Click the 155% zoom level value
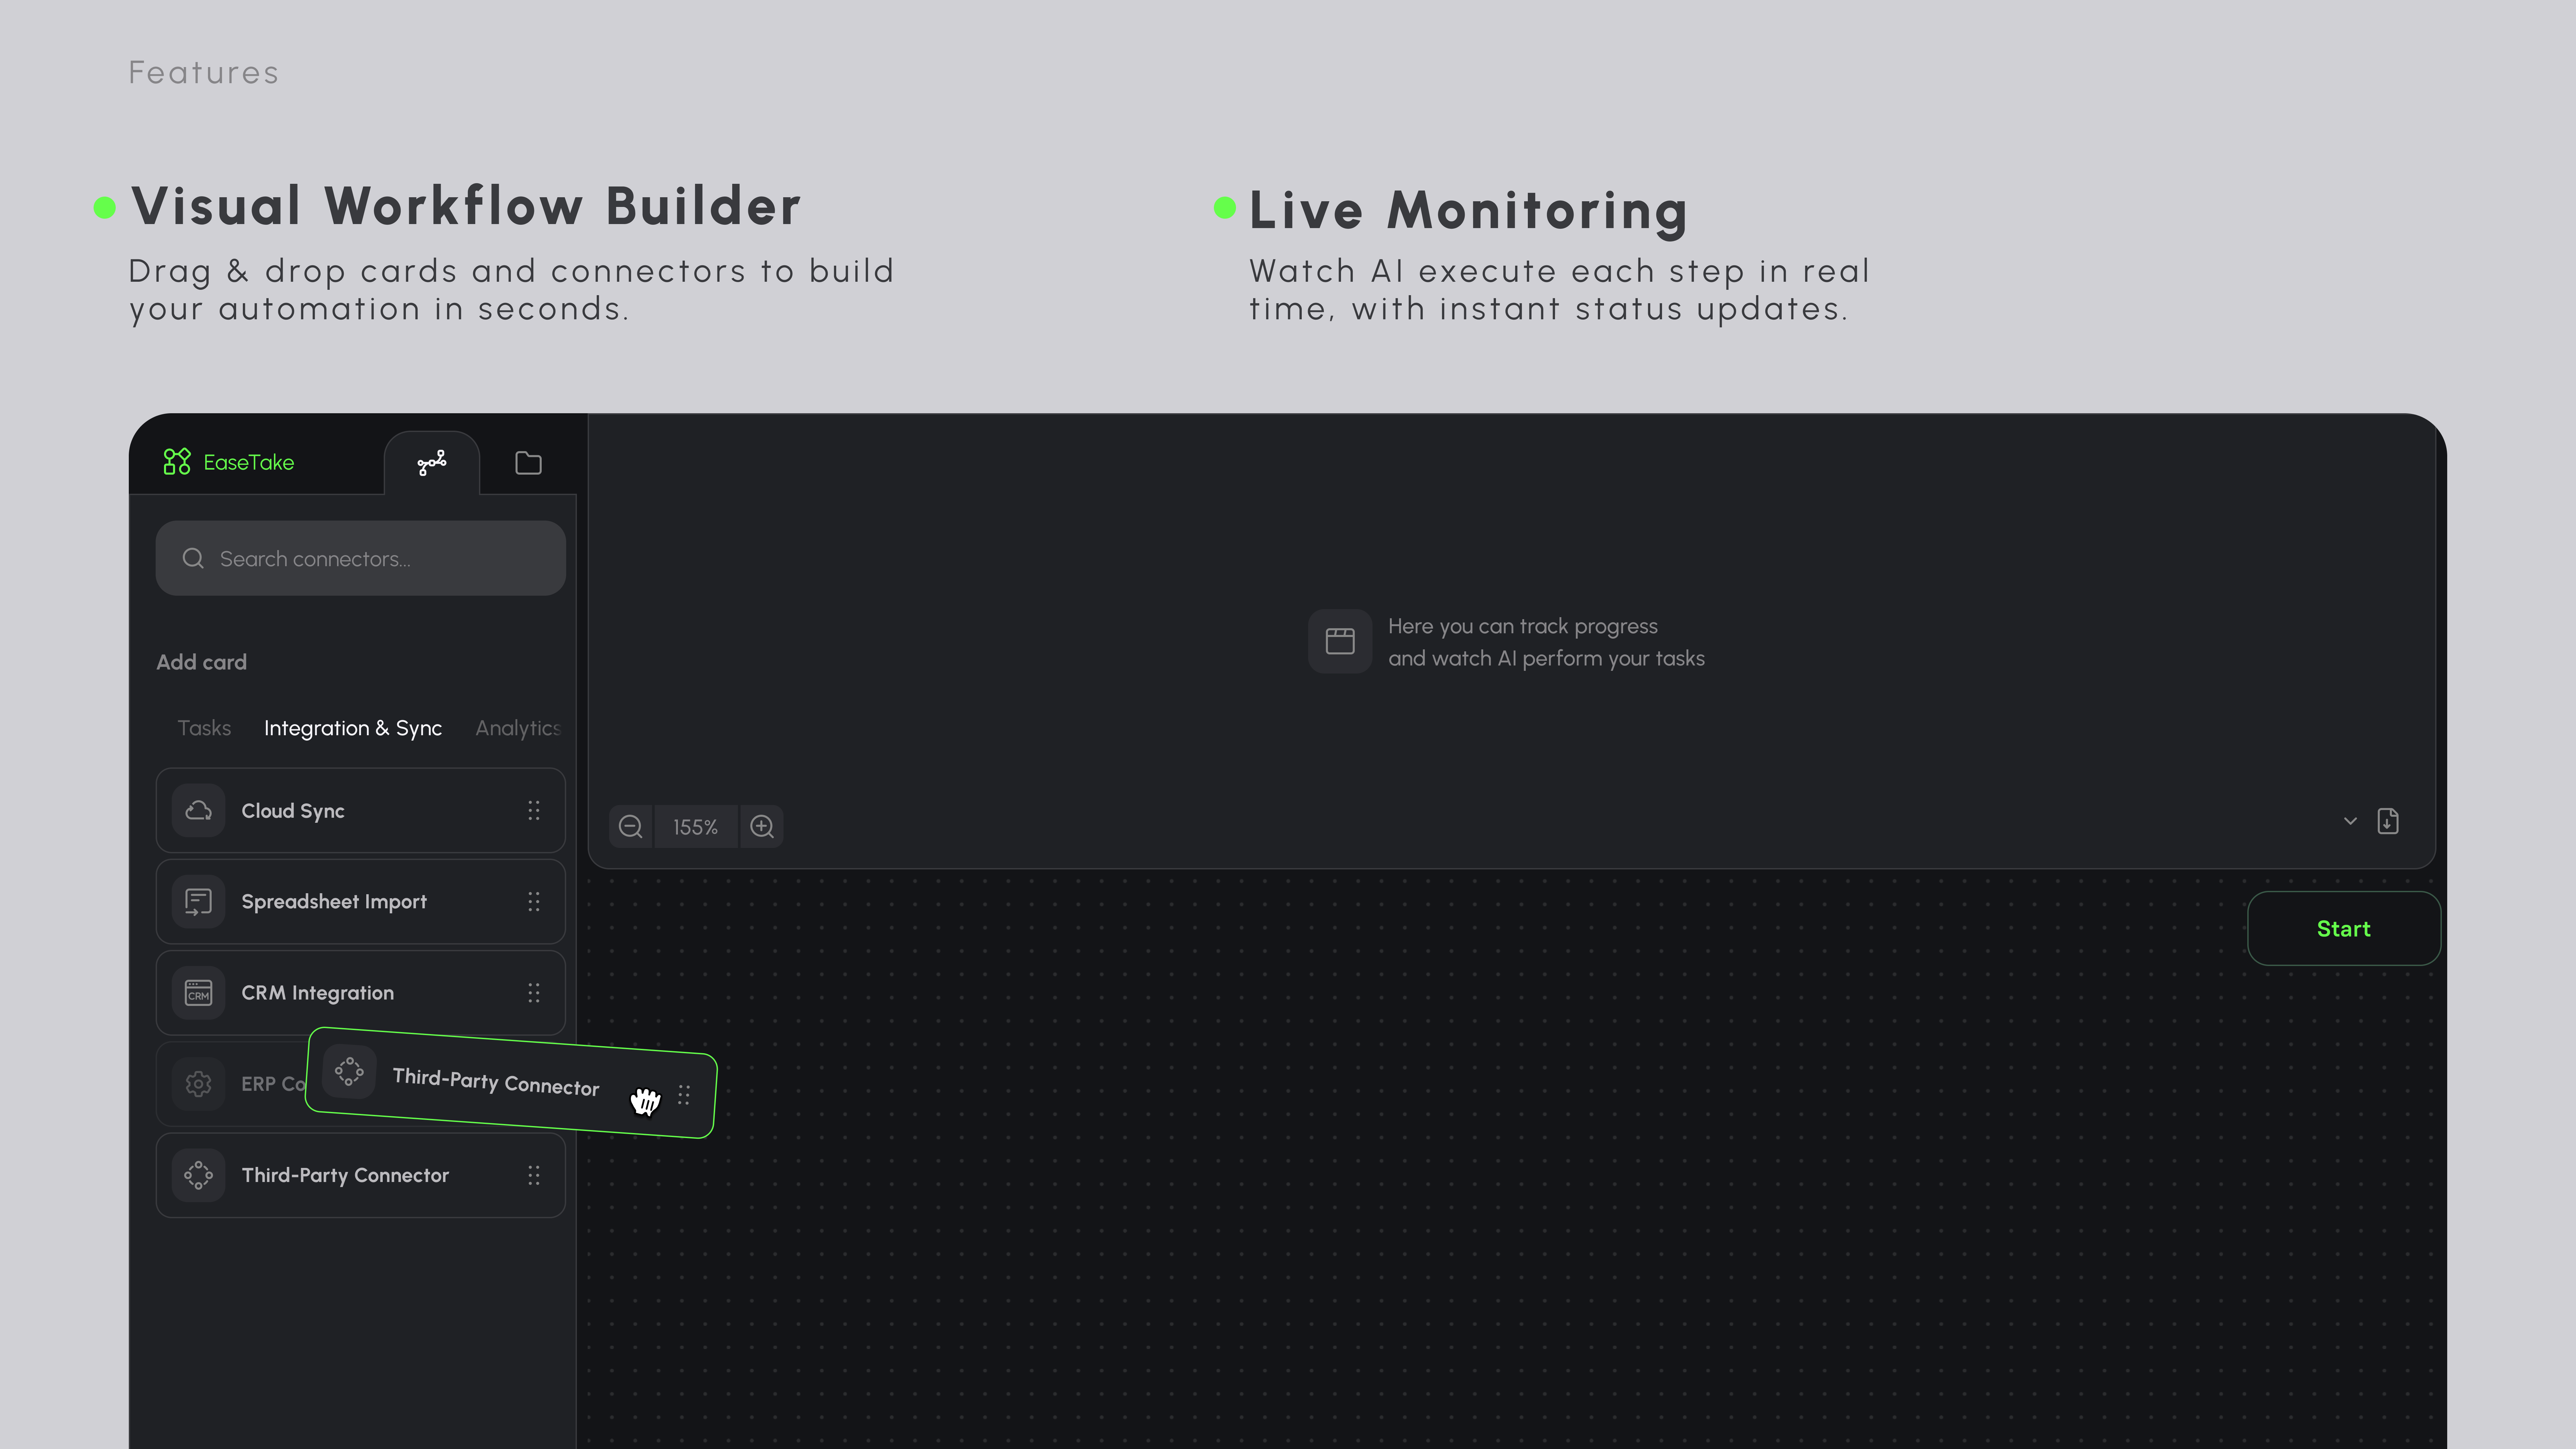Screen dimensions: 2576x1449 click(695, 827)
